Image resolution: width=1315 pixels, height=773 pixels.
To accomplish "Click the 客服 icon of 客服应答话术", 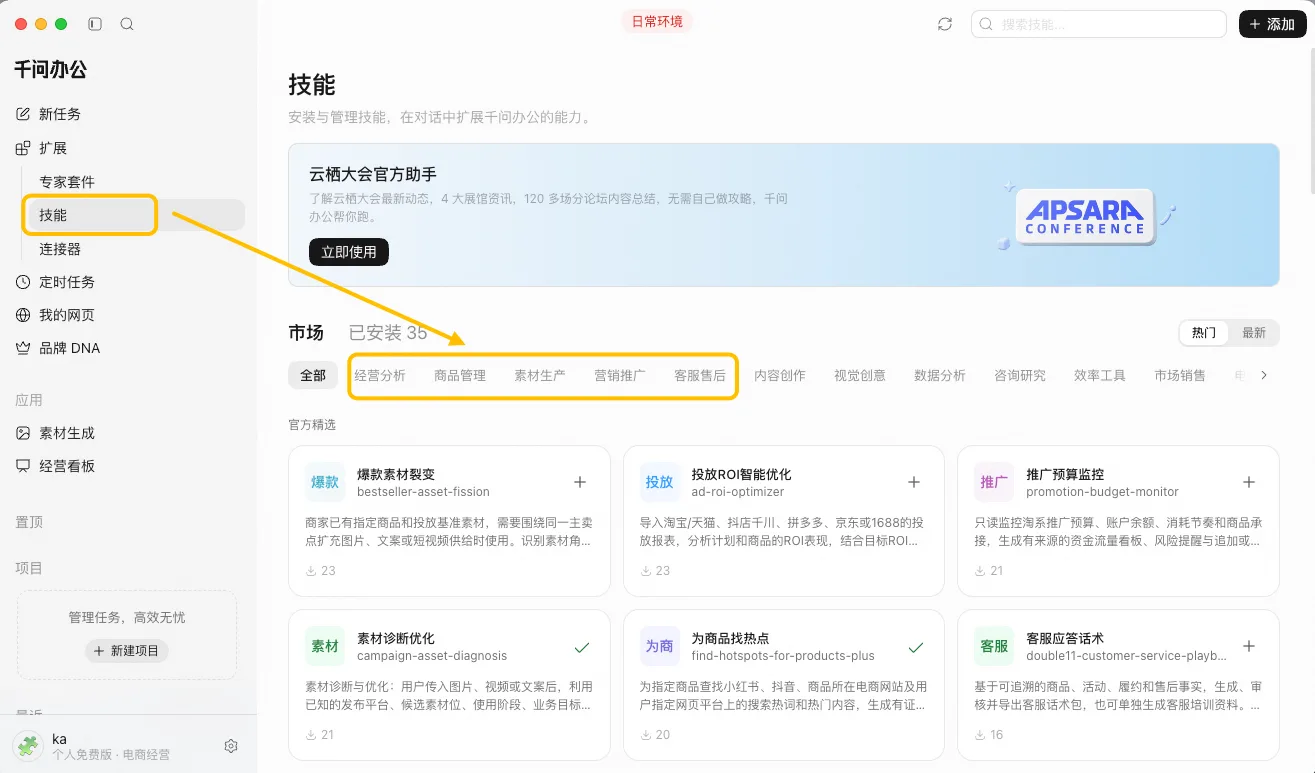I will pyautogui.click(x=994, y=646).
